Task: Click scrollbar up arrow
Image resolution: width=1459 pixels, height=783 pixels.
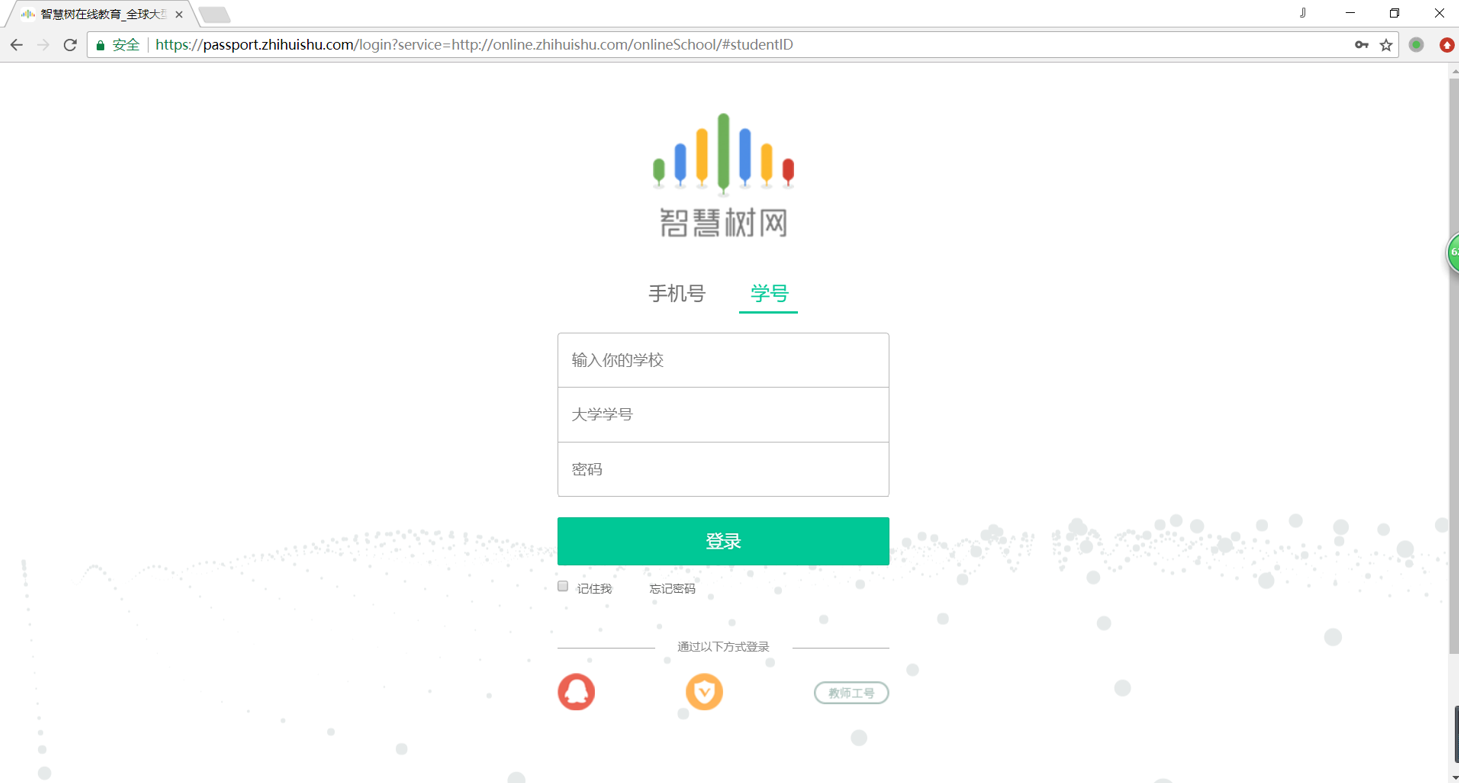Action: (1453, 70)
